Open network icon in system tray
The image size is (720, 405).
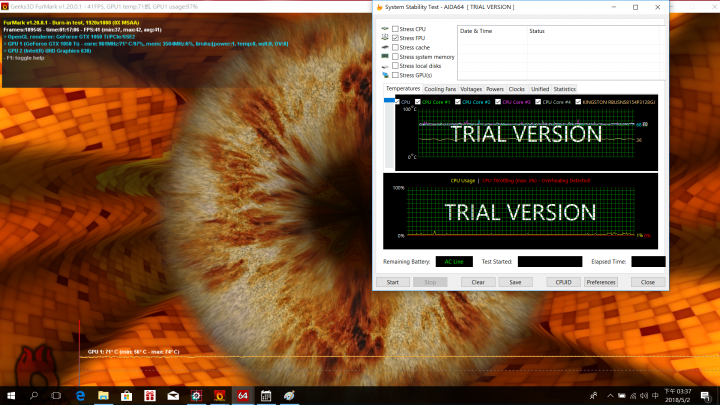[x=633, y=396]
